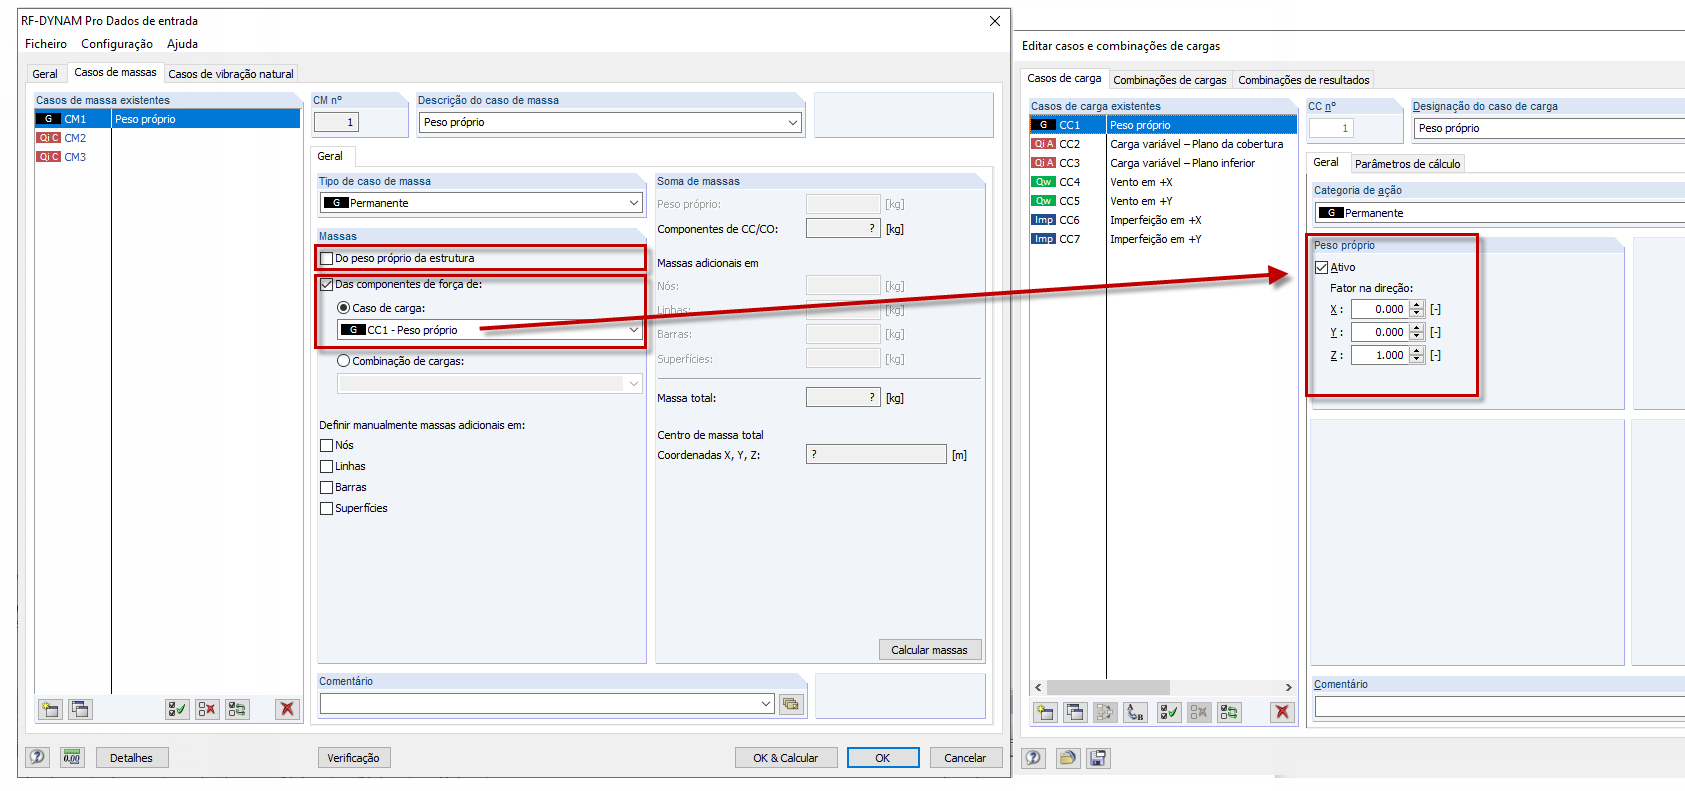Create a new mass case in RF-DYNAM
Viewport: 1685px width, 791px height.
pos(50,709)
